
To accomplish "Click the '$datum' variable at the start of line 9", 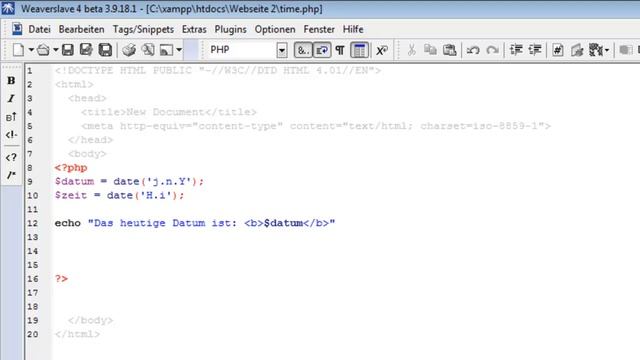I will (x=74, y=182).
